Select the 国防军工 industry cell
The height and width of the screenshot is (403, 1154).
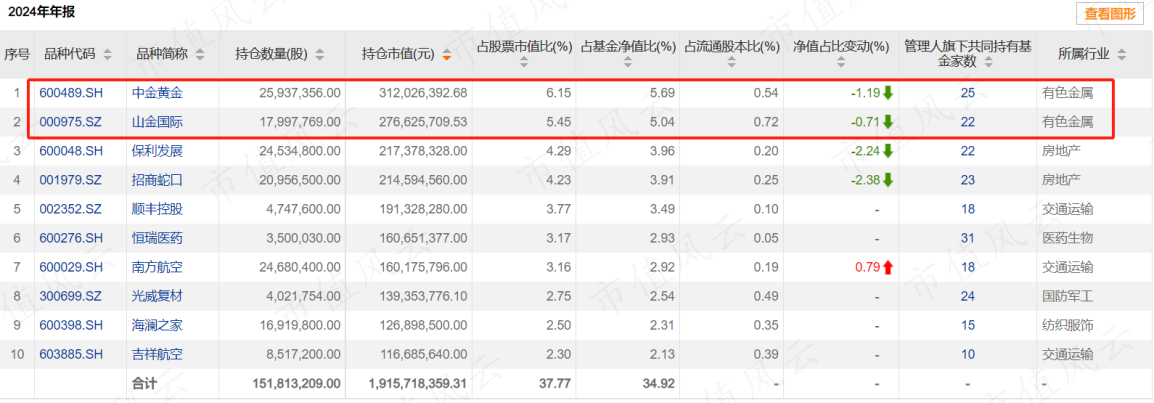point(1067,296)
